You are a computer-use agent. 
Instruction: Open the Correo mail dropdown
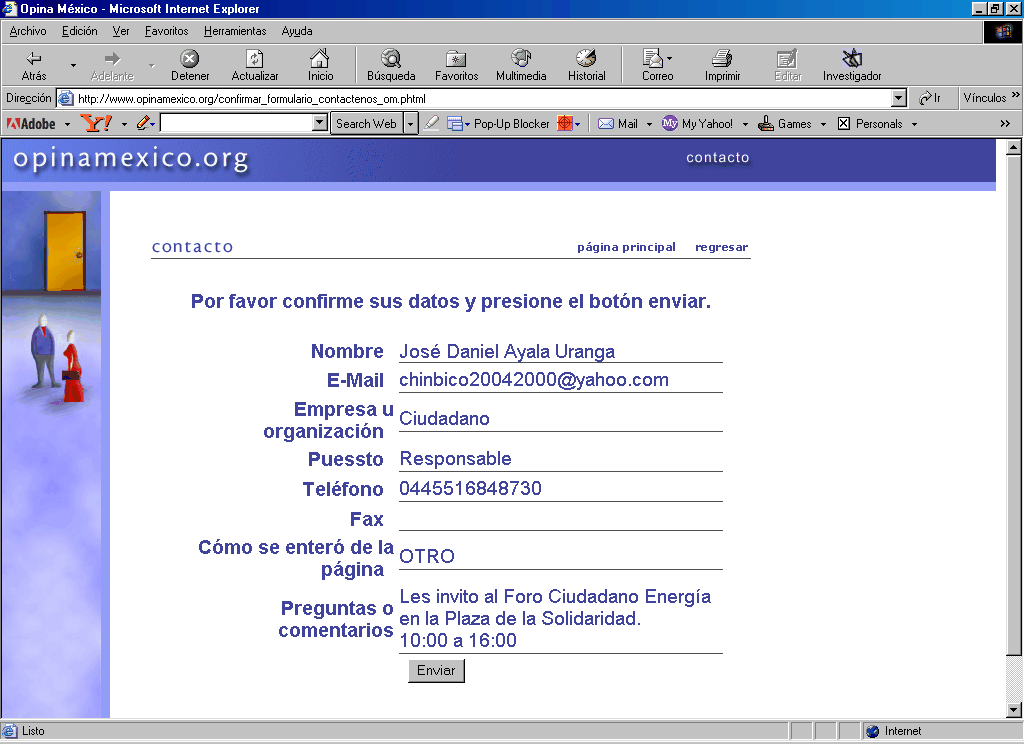point(670,59)
